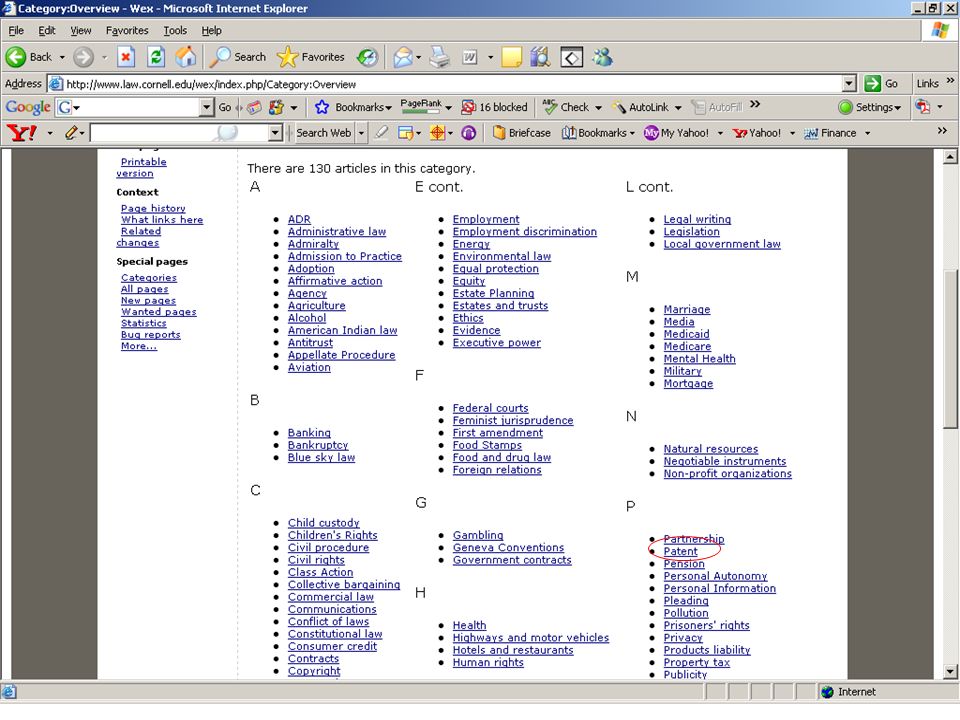The width and height of the screenshot is (960, 720).
Task: Open the Patent article link
Action: (x=680, y=551)
